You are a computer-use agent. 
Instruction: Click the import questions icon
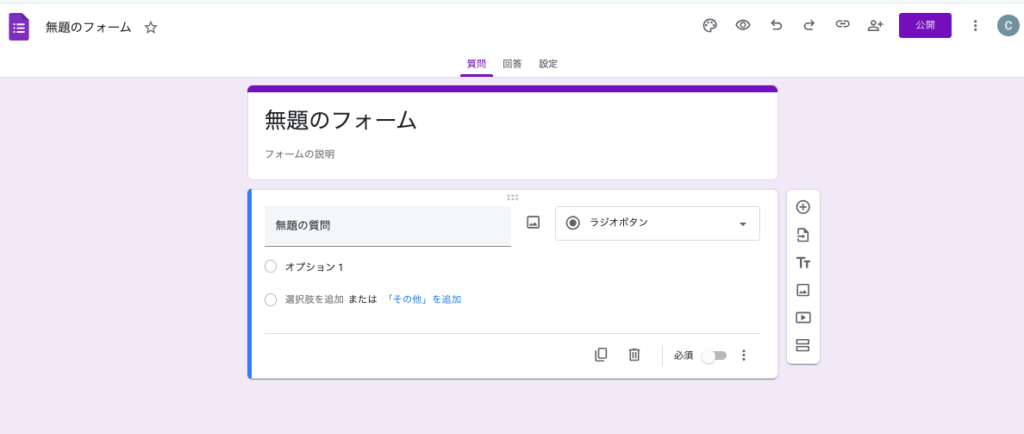click(x=803, y=235)
